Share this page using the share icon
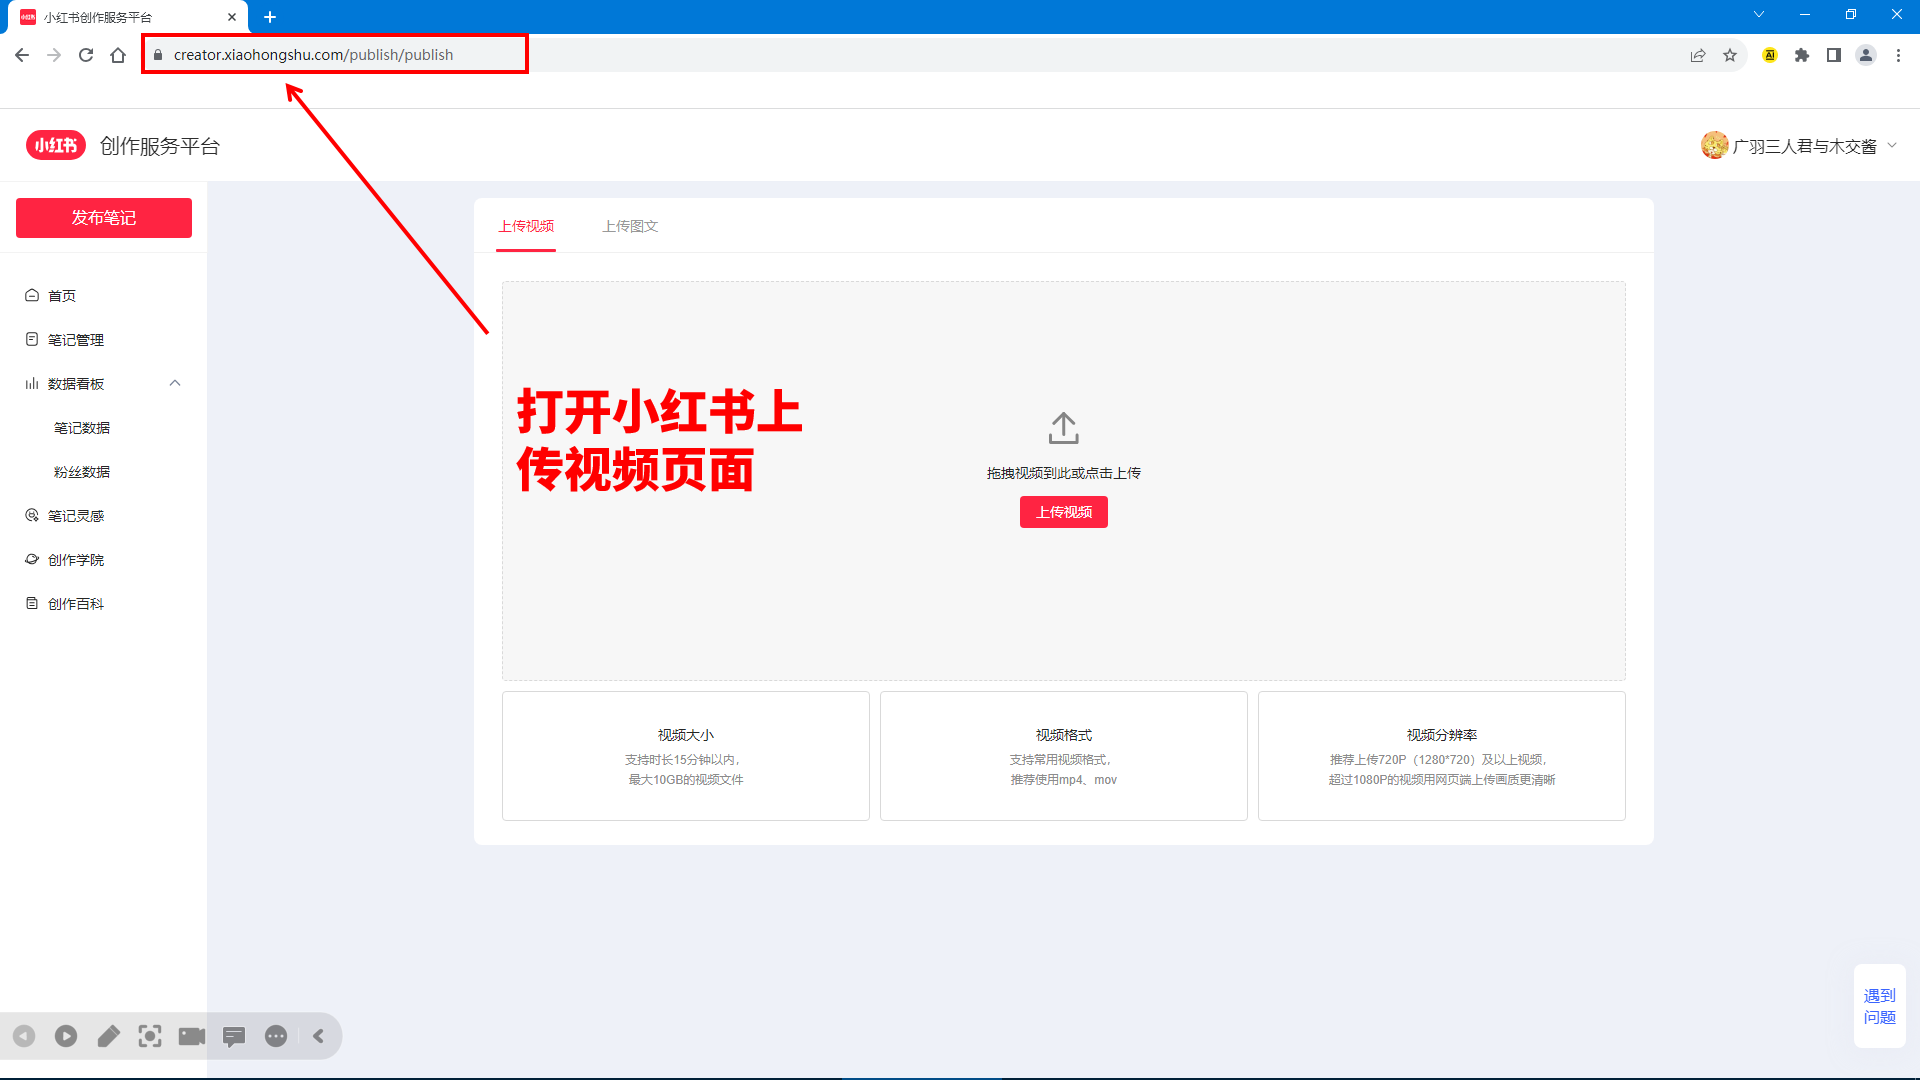The image size is (1920, 1080). [x=1698, y=55]
